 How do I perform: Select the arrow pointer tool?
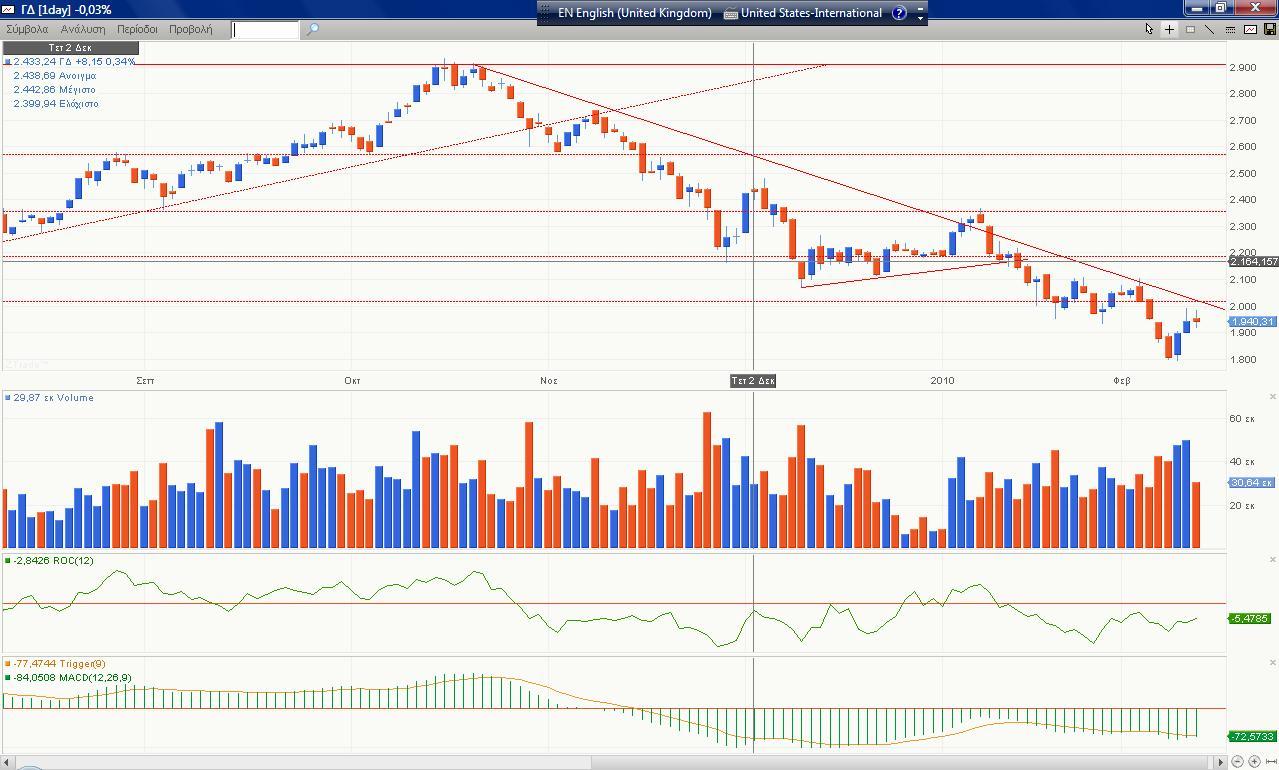(1149, 29)
